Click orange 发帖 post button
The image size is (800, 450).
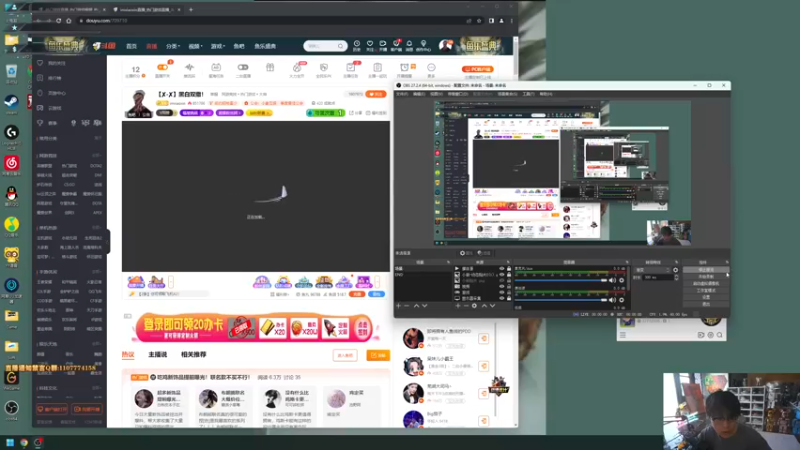378,355
